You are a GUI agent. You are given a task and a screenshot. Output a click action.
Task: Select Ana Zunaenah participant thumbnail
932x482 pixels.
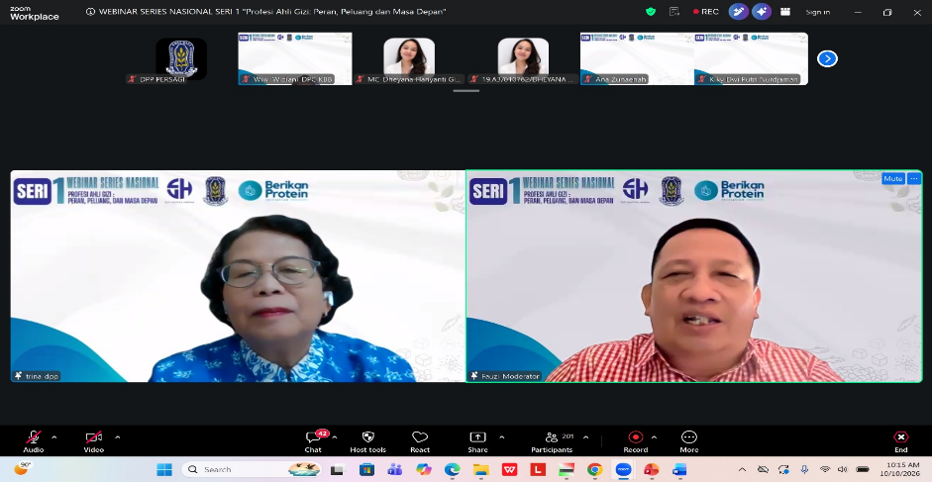coord(637,59)
